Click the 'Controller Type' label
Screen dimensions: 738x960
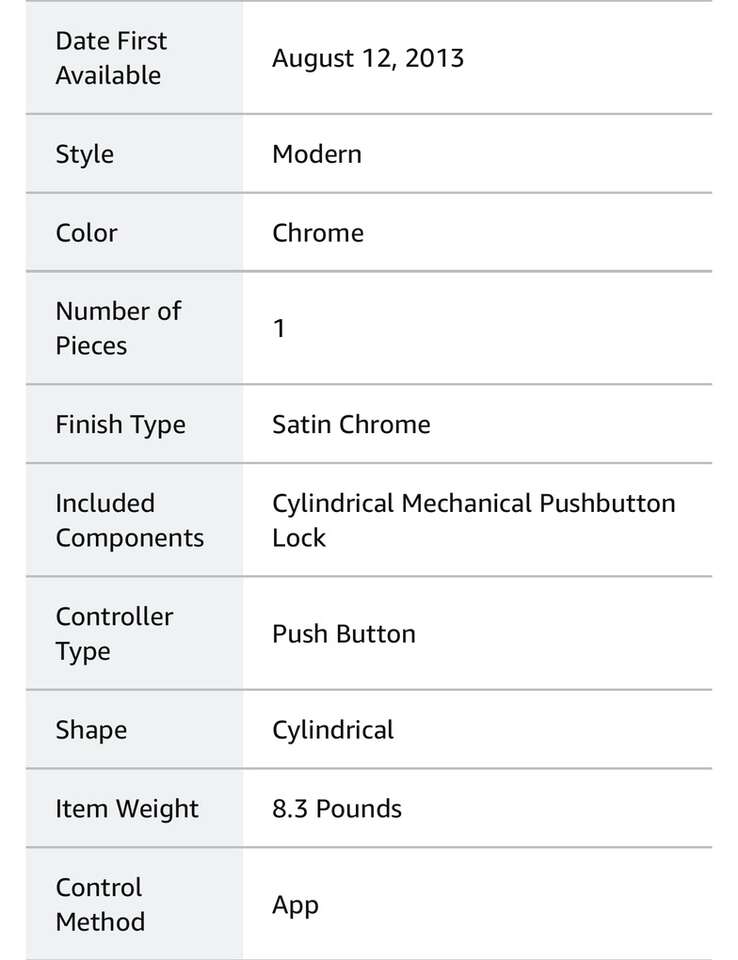click(114, 634)
